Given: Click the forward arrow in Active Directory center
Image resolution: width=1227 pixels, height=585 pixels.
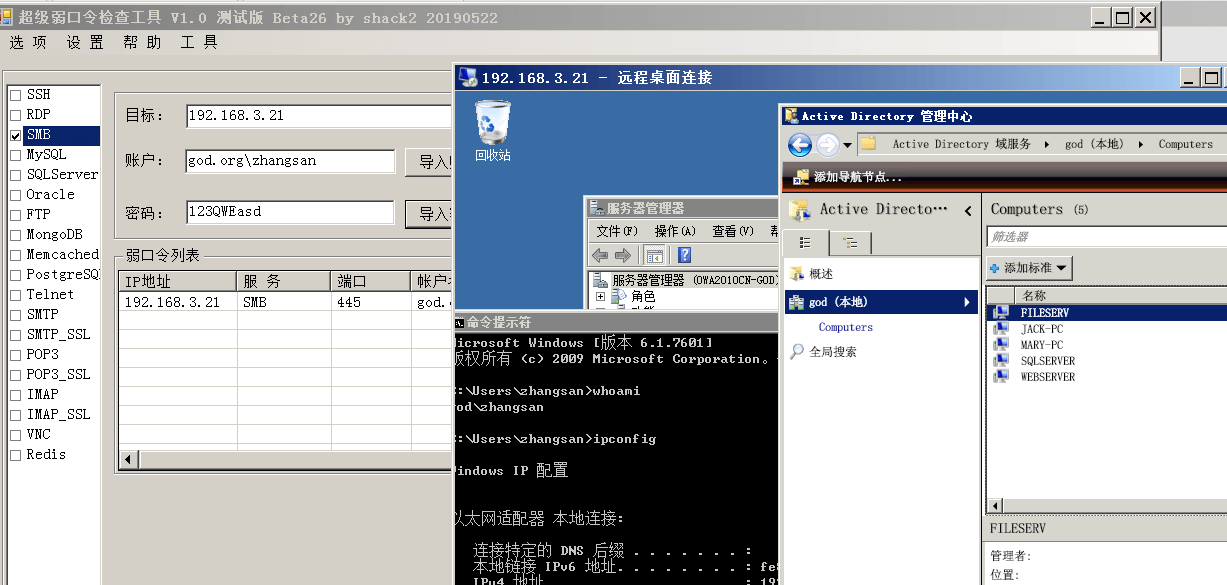Looking at the screenshot, I should 828,145.
